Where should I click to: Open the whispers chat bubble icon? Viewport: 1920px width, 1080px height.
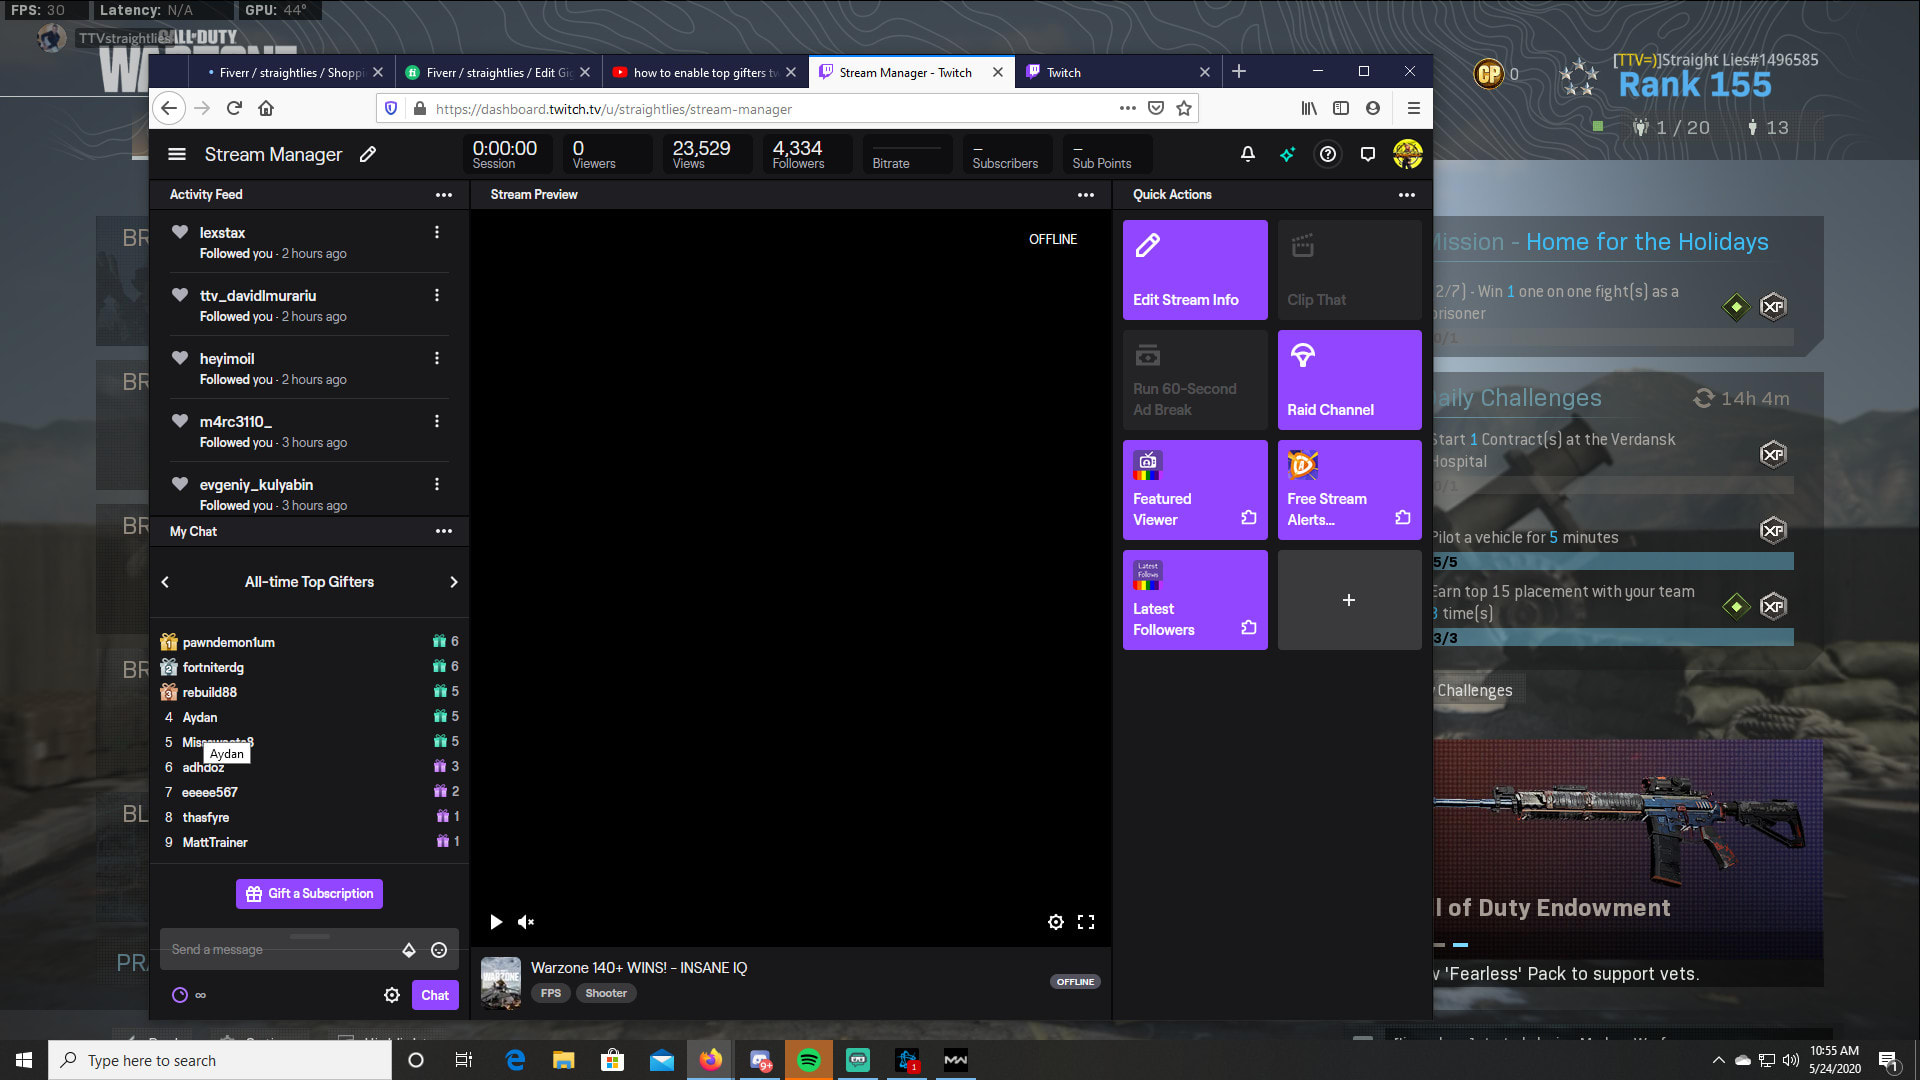click(x=1367, y=154)
